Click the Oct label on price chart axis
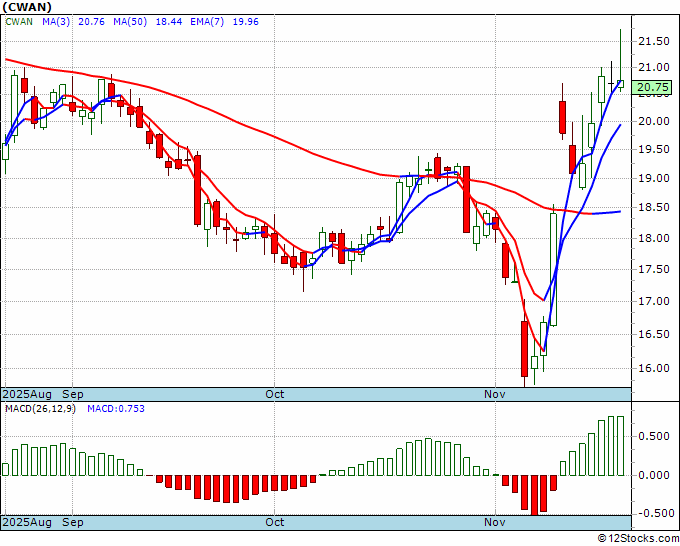Viewport: 680px width, 546px height. point(275,394)
